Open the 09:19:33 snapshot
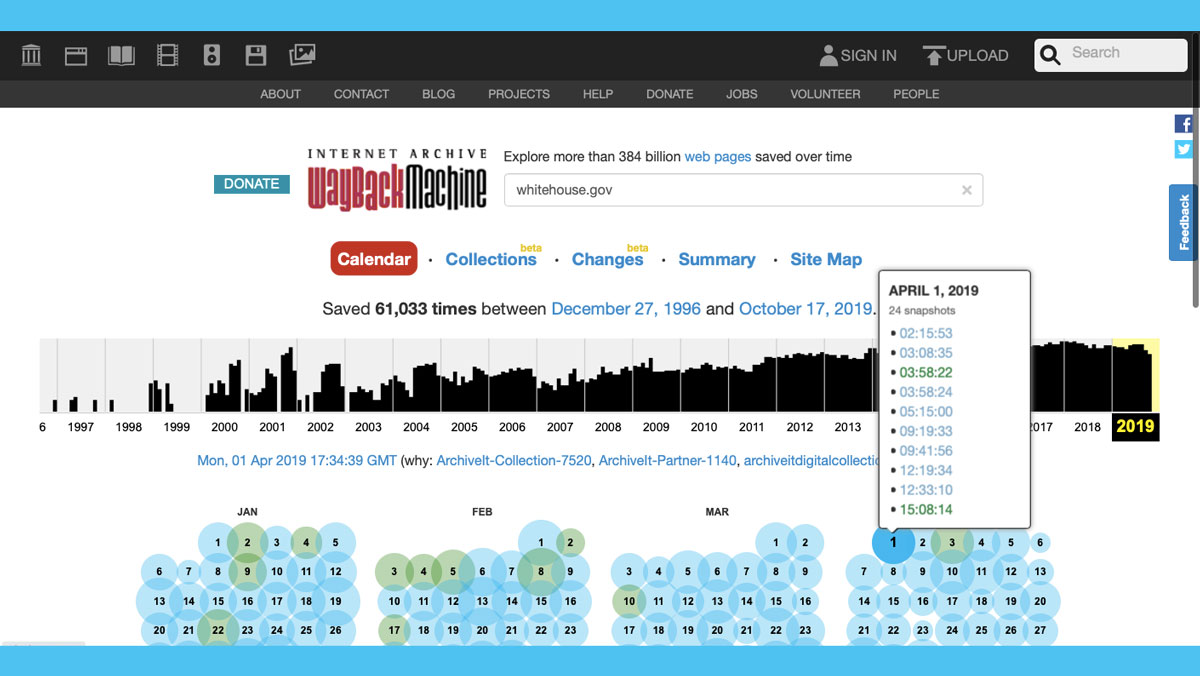Viewport: 1200px width, 676px height. point(926,431)
